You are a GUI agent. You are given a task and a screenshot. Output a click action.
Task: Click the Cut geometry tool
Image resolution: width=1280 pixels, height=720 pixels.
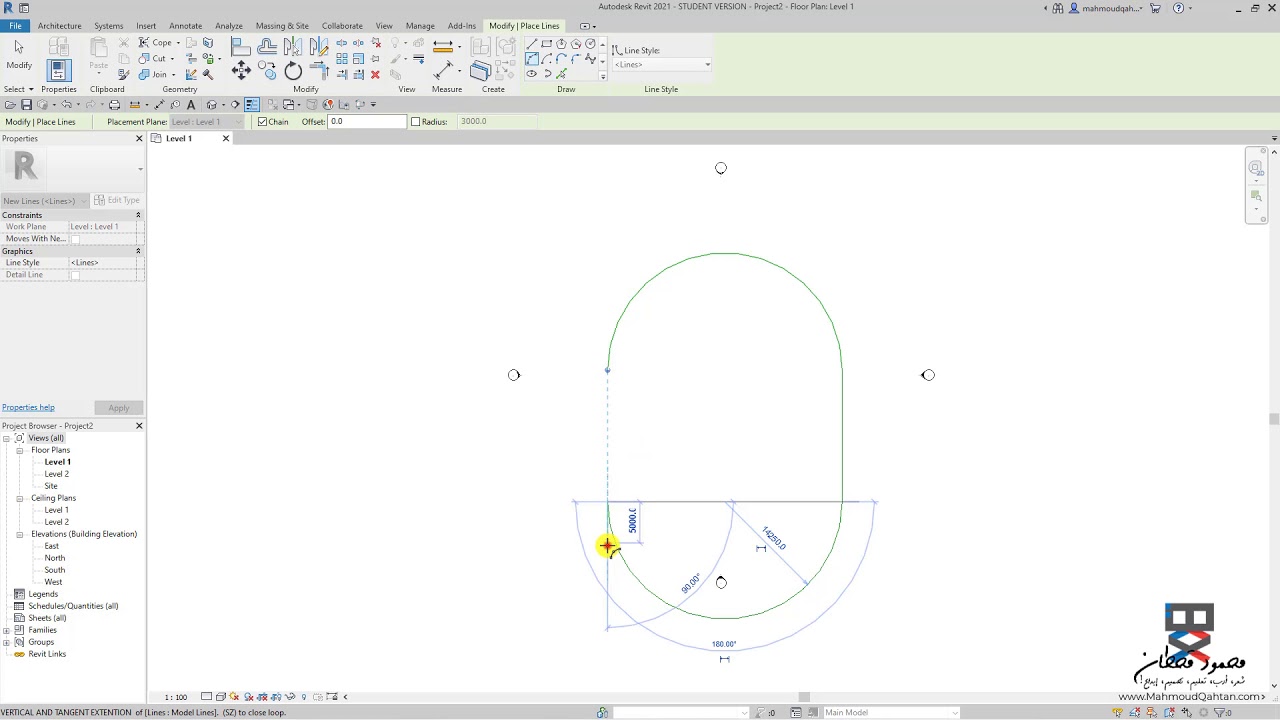pyautogui.click(x=152, y=59)
